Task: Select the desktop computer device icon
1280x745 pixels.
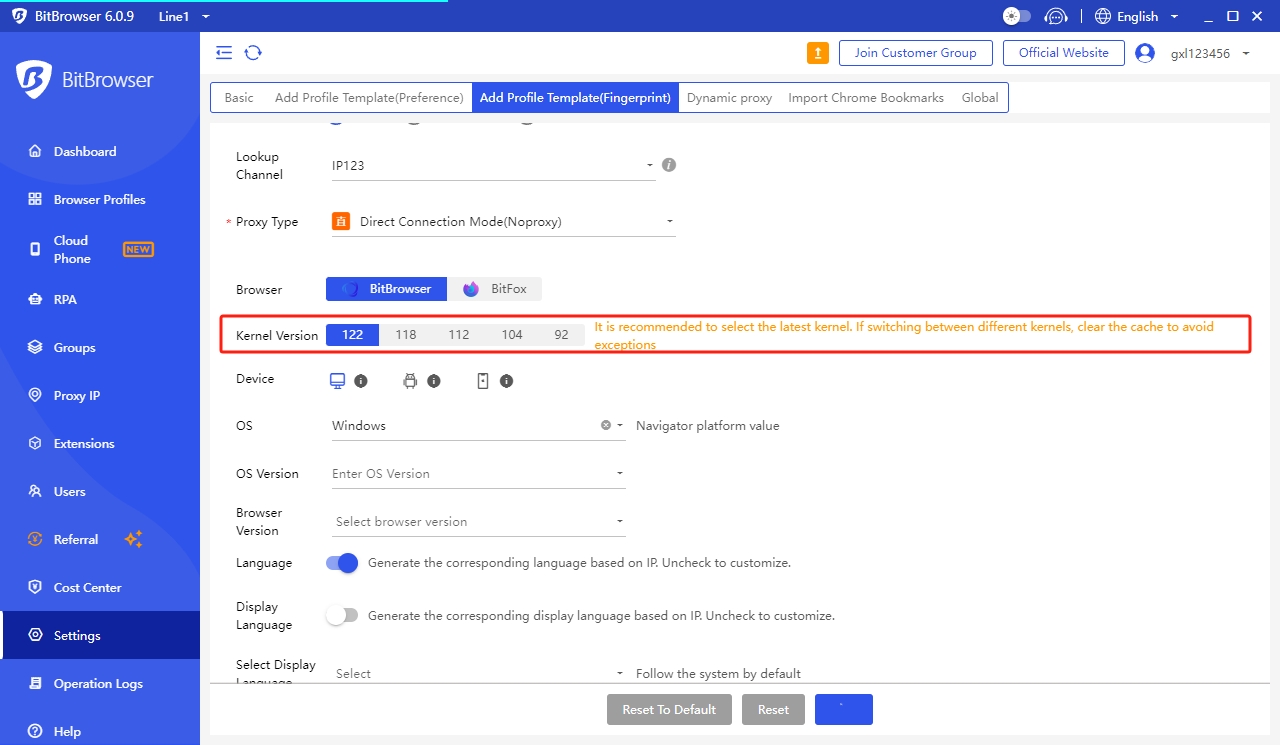Action: pos(338,381)
